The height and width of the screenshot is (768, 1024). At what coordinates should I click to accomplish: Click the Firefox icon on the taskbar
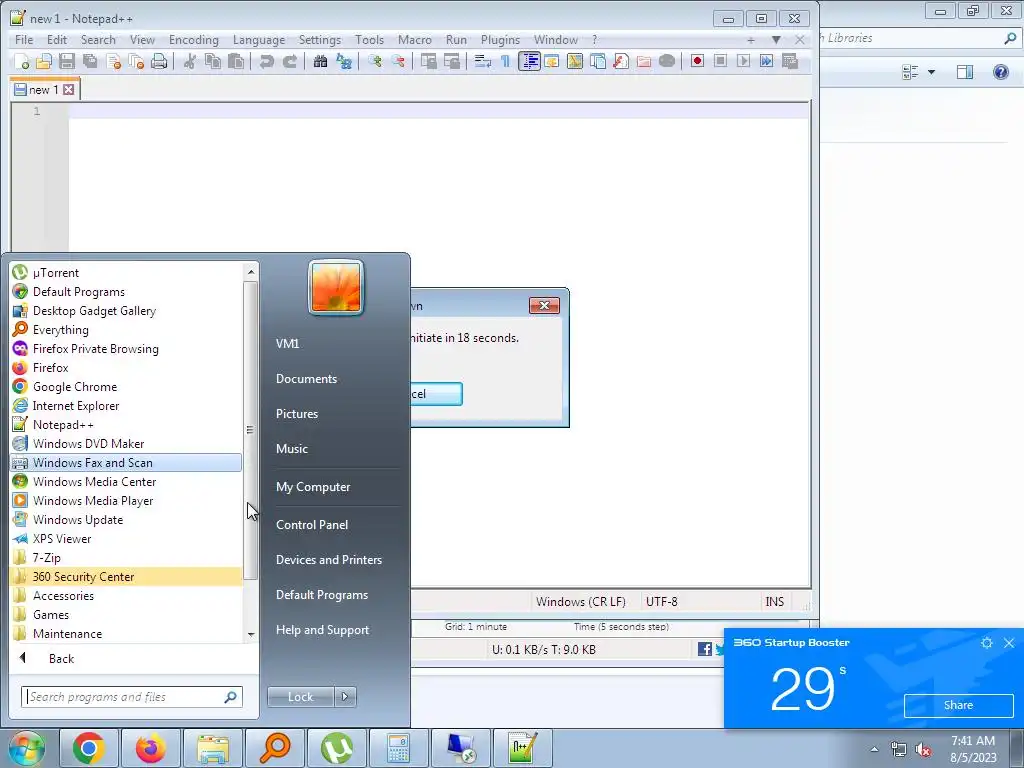click(150, 748)
